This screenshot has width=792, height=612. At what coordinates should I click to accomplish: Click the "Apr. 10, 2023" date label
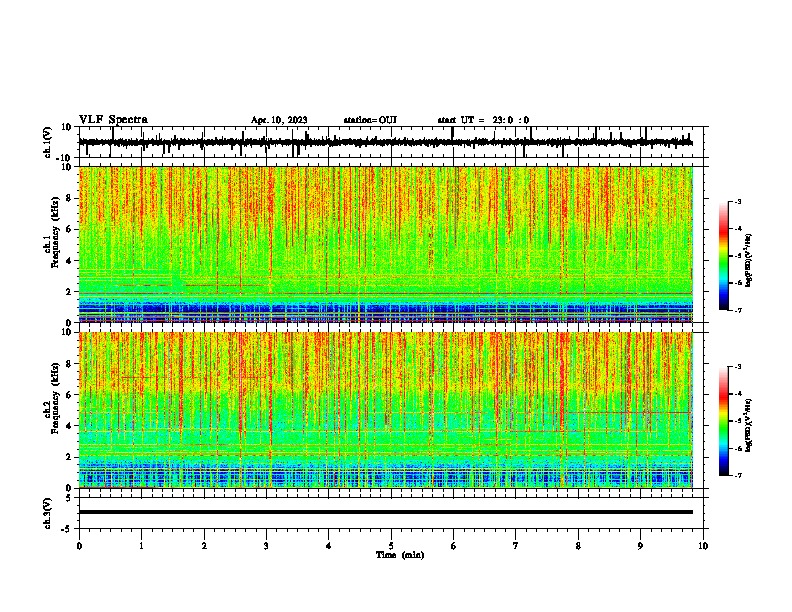point(279,120)
